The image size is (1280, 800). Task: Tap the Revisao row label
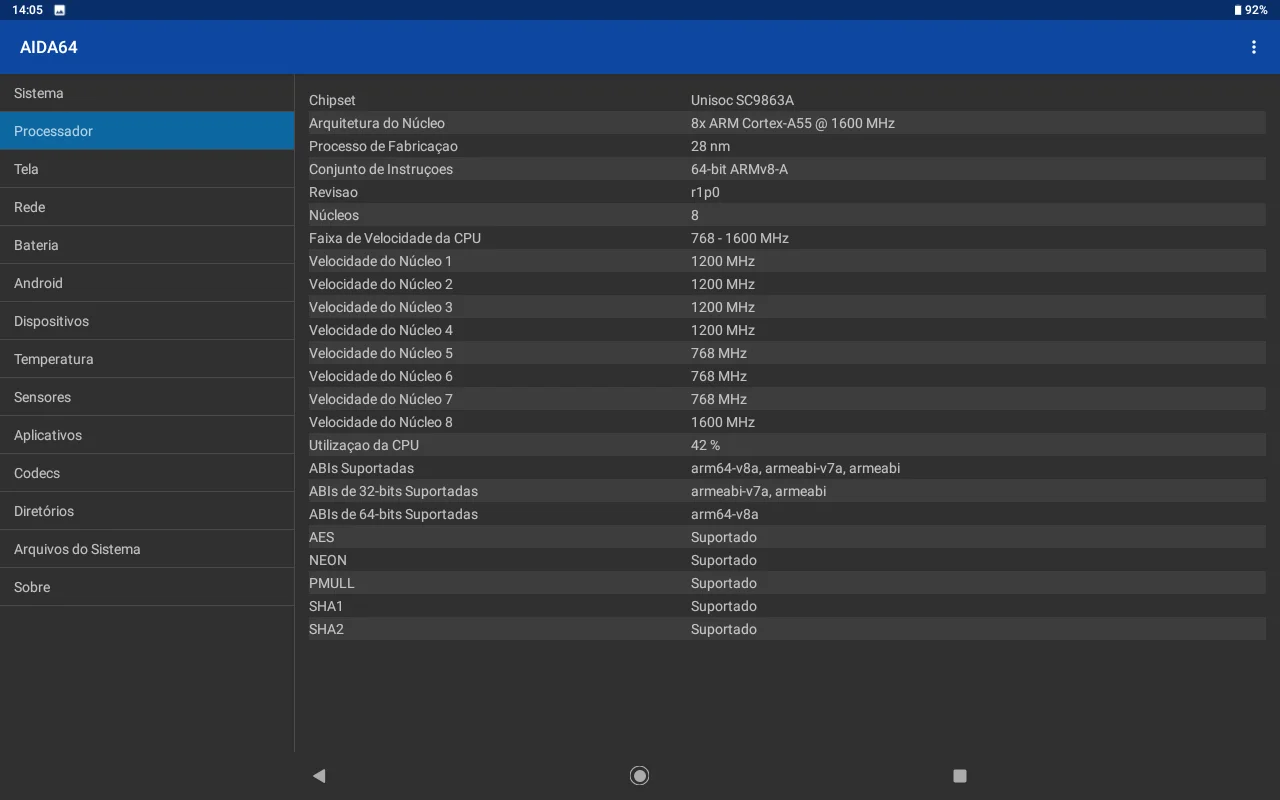pyautogui.click(x=333, y=192)
